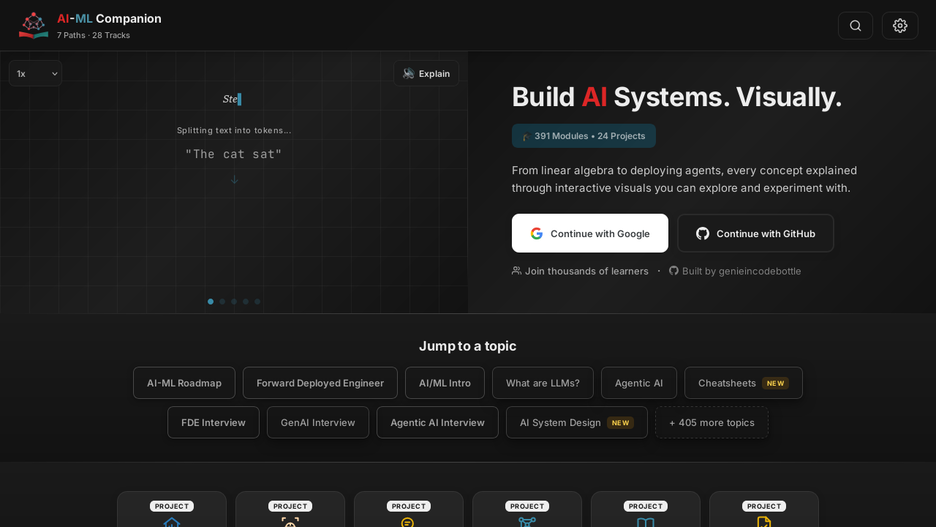Click the AI-ML Companion title text
This screenshot has height=527, width=936.
(x=109, y=19)
